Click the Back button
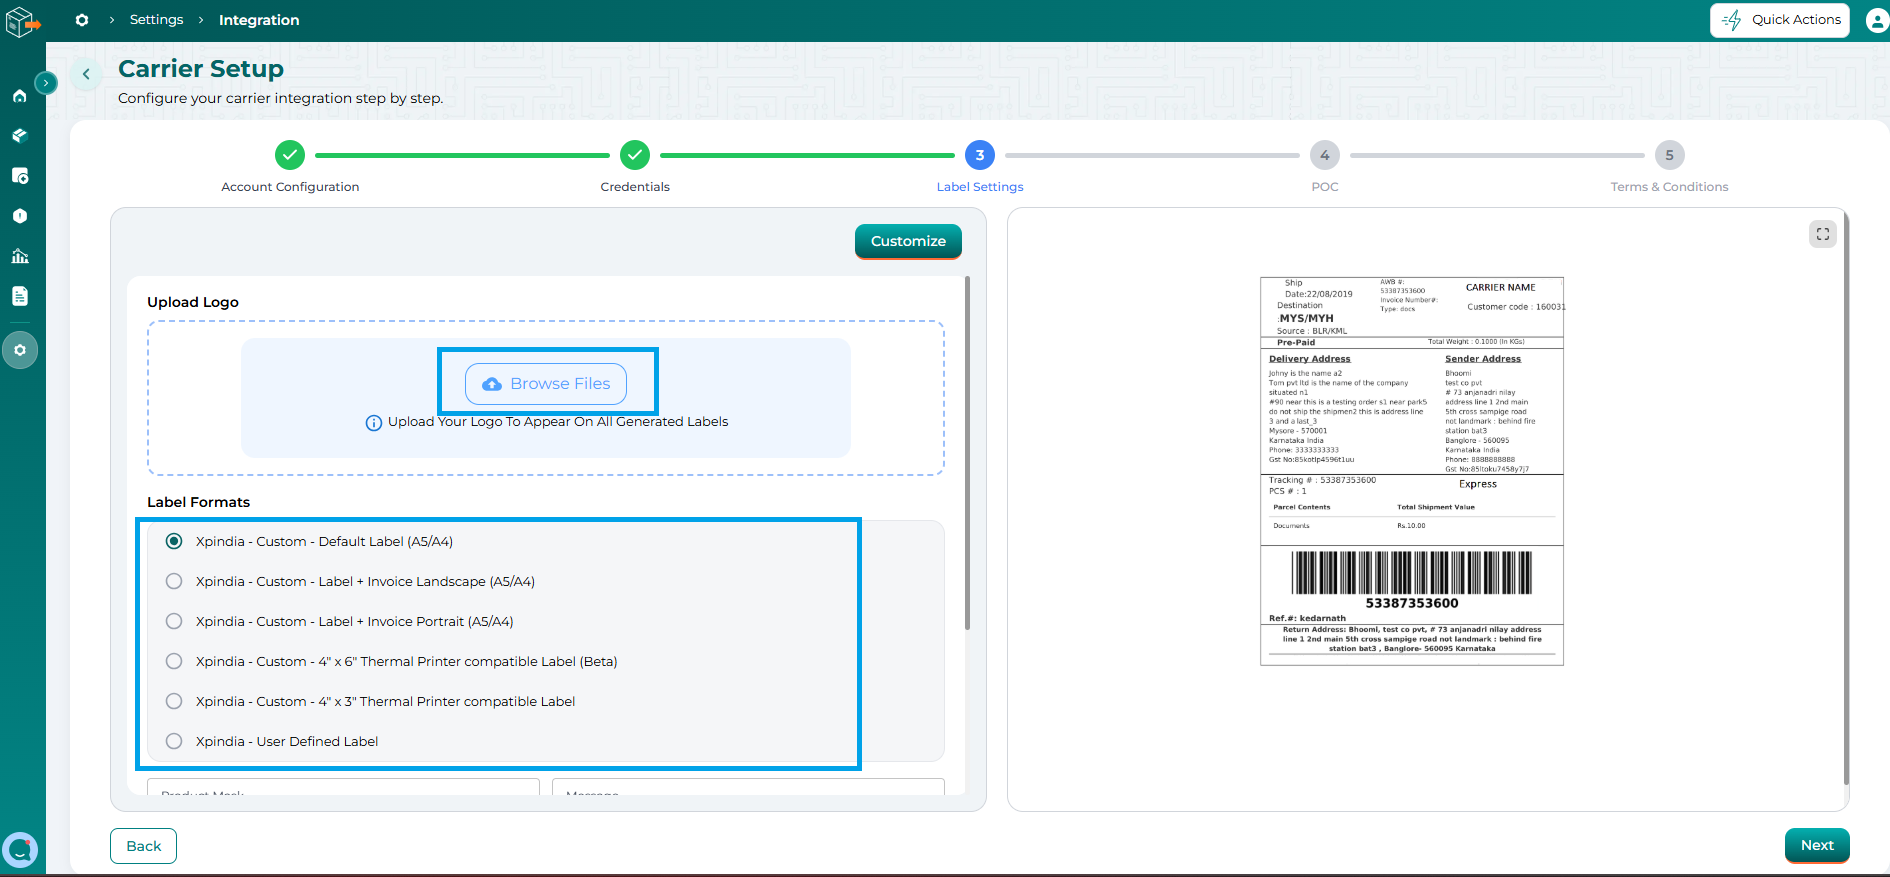Image resolution: width=1890 pixels, height=877 pixels. tap(143, 846)
